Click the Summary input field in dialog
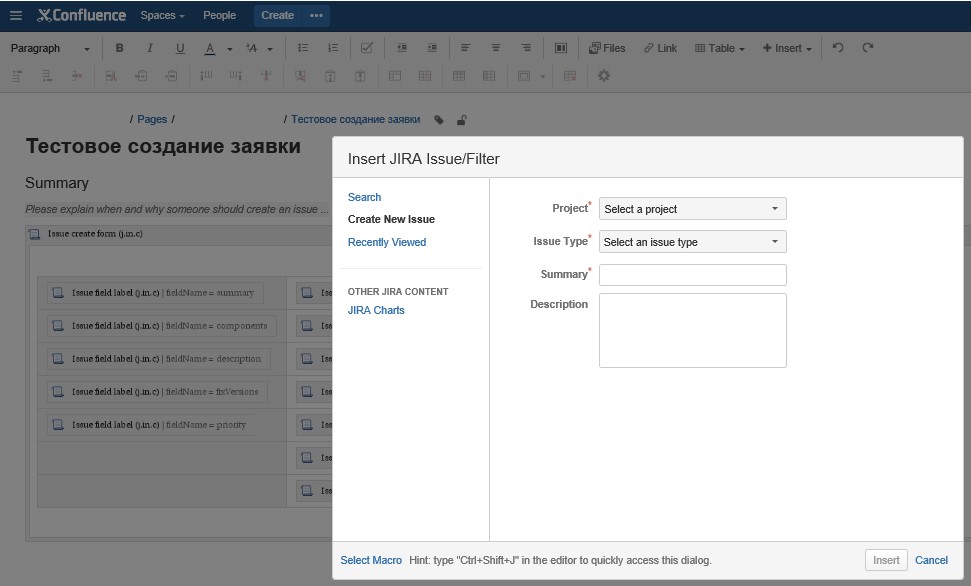971x586 pixels. click(x=692, y=275)
